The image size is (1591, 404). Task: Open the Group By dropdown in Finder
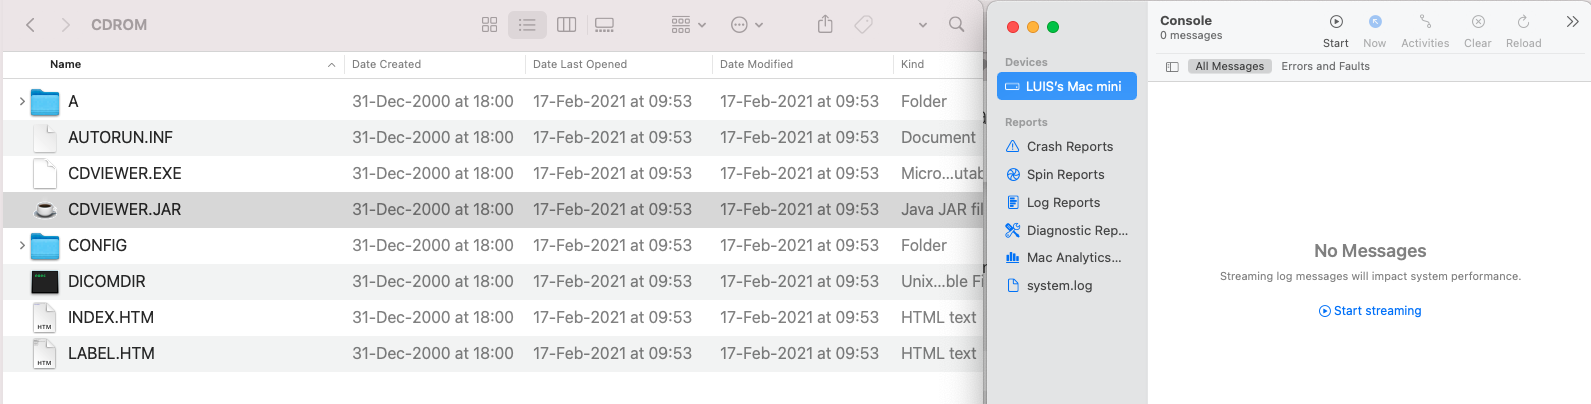688,25
